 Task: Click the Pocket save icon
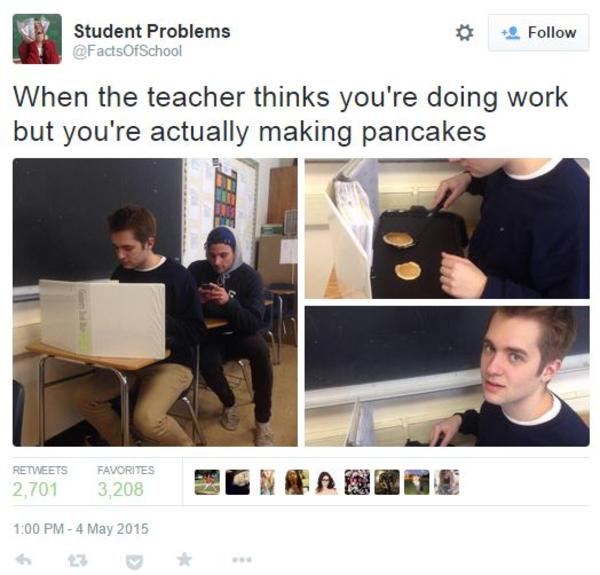pyautogui.click(x=134, y=562)
